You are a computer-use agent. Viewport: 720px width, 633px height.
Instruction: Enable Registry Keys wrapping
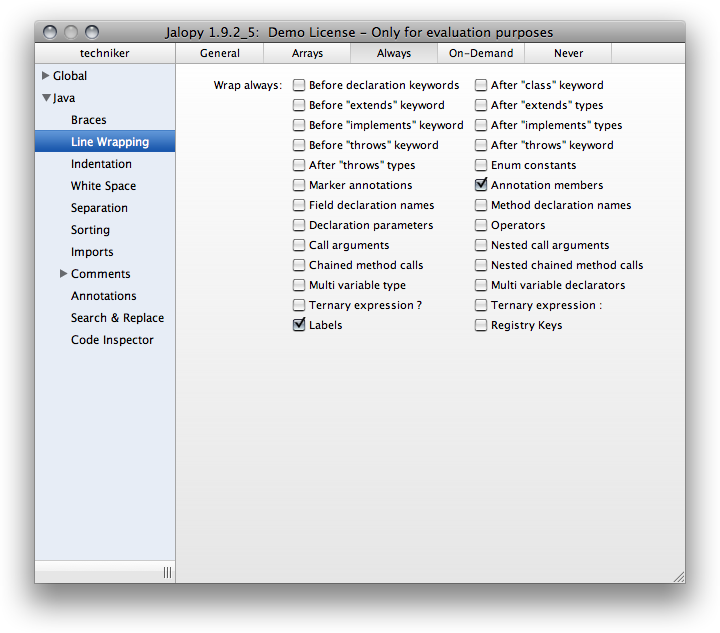coord(481,325)
